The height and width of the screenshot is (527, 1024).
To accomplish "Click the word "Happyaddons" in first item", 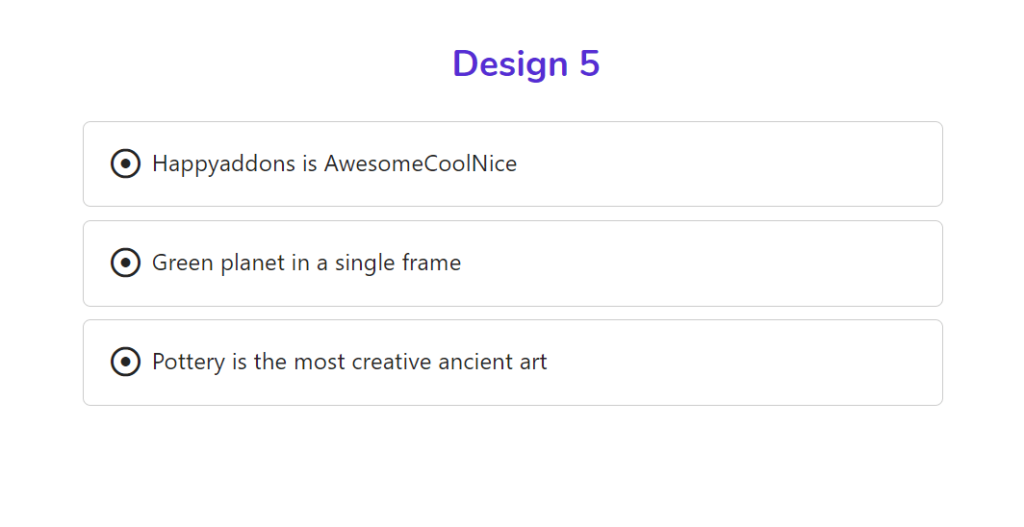I will pyautogui.click(x=224, y=164).
